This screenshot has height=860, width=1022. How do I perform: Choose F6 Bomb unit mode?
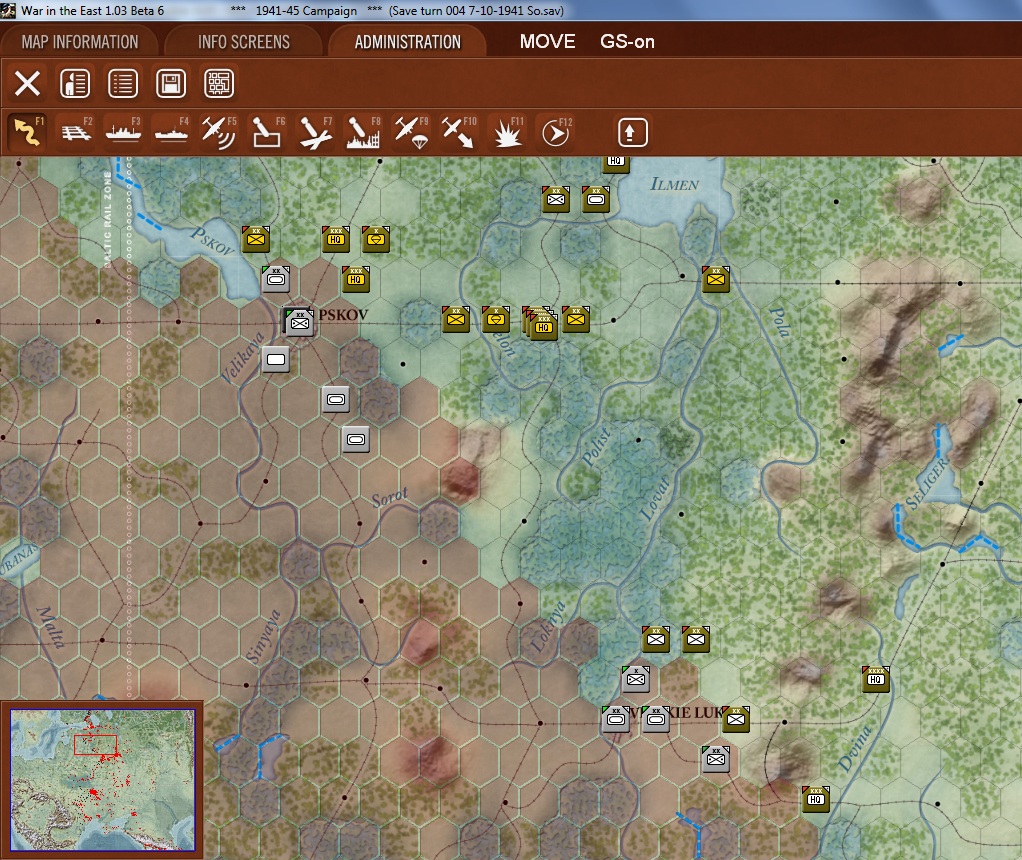click(267, 132)
